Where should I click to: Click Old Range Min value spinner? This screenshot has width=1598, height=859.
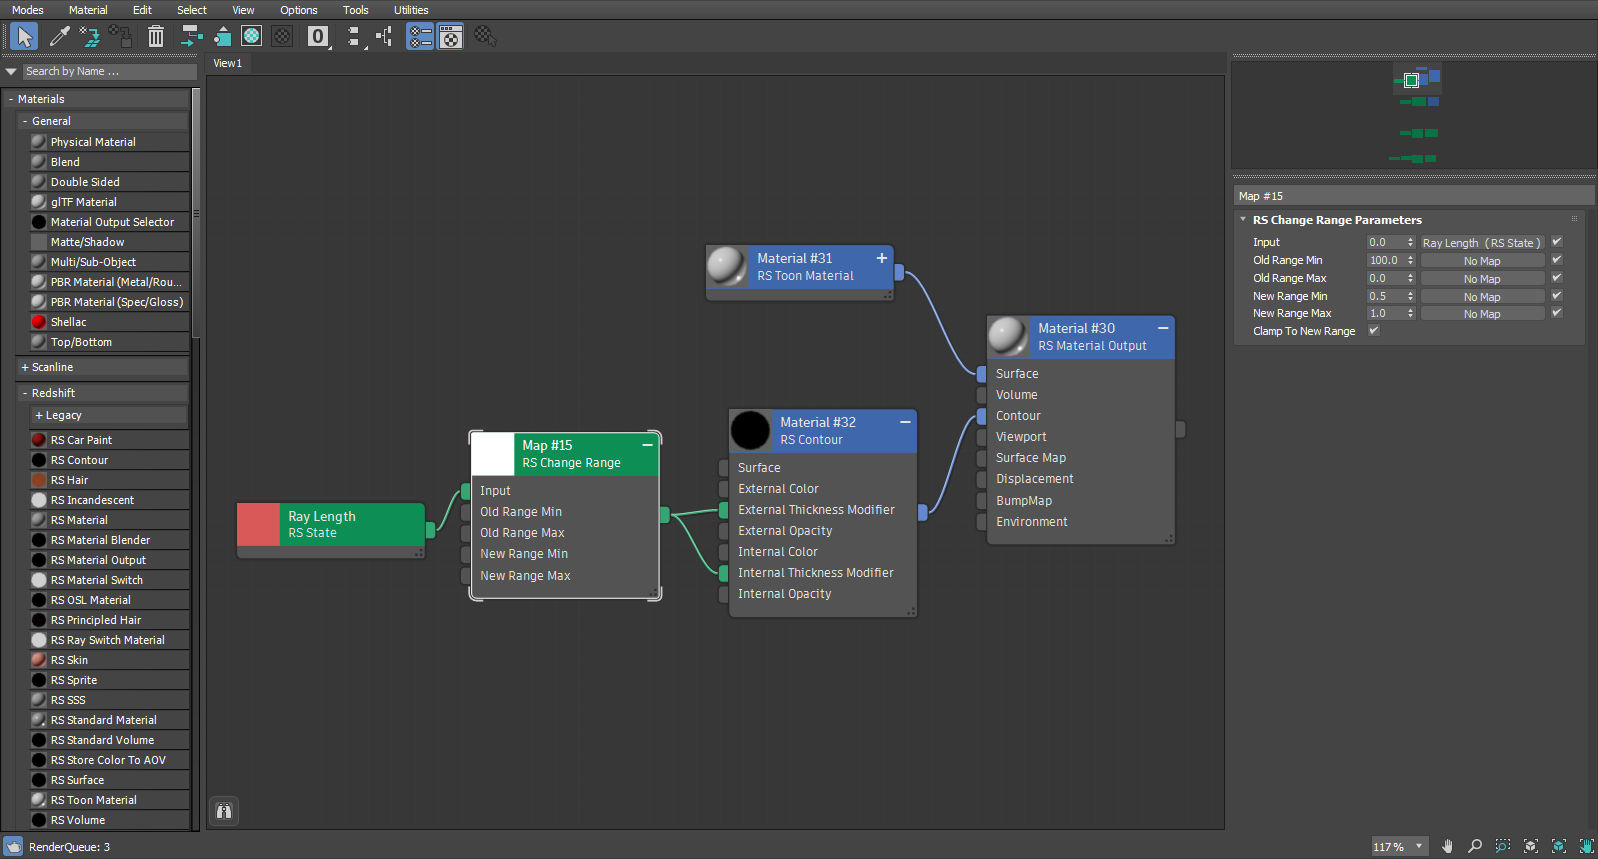tap(1411, 260)
